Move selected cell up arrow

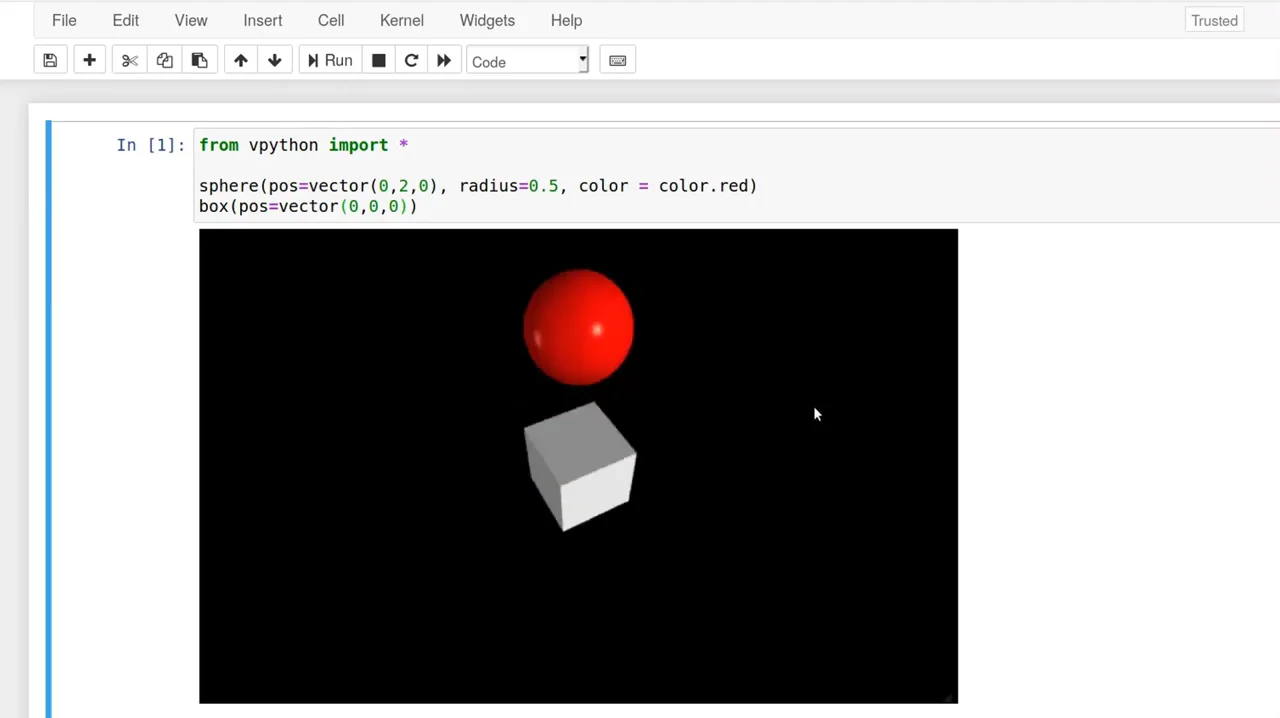click(x=240, y=61)
